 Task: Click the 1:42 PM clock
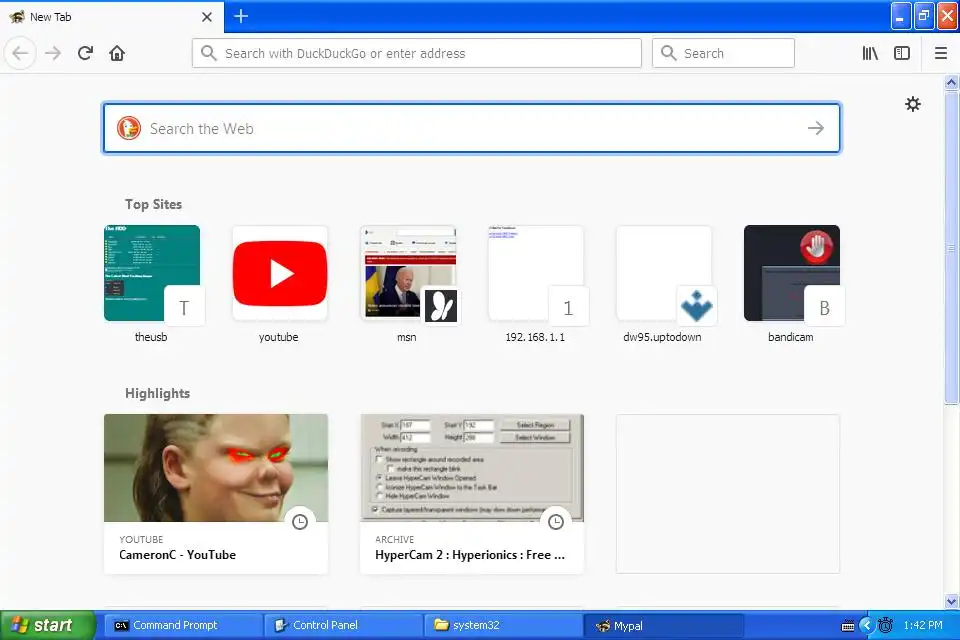[923, 625]
